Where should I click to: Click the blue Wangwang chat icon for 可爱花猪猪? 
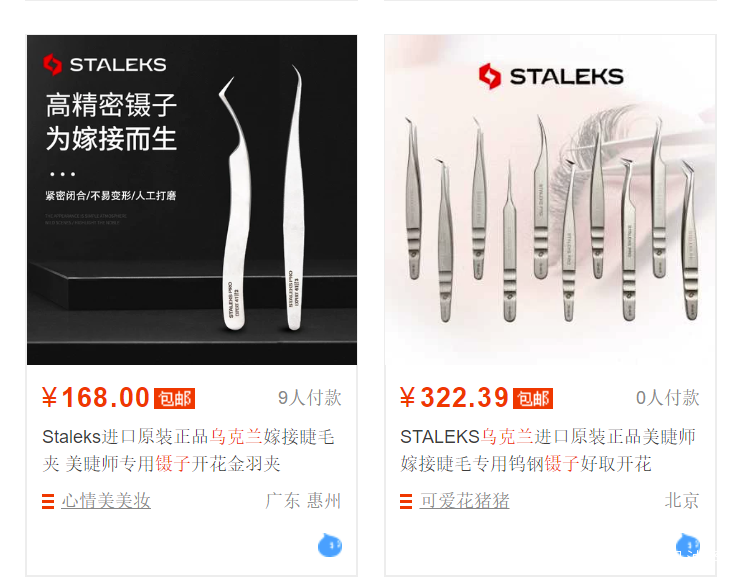tap(688, 545)
